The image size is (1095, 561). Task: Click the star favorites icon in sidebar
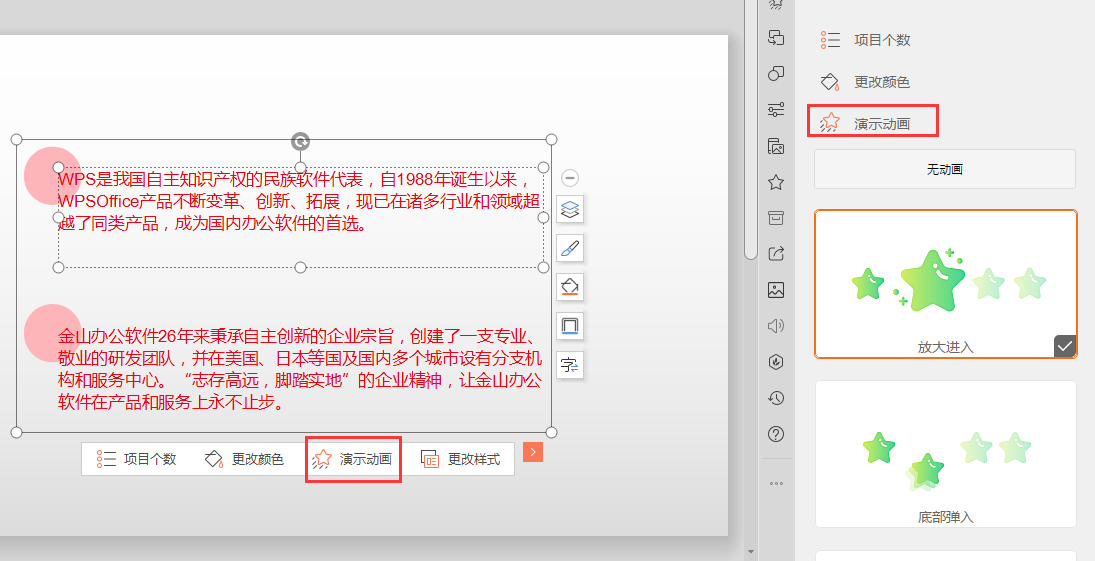(776, 182)
